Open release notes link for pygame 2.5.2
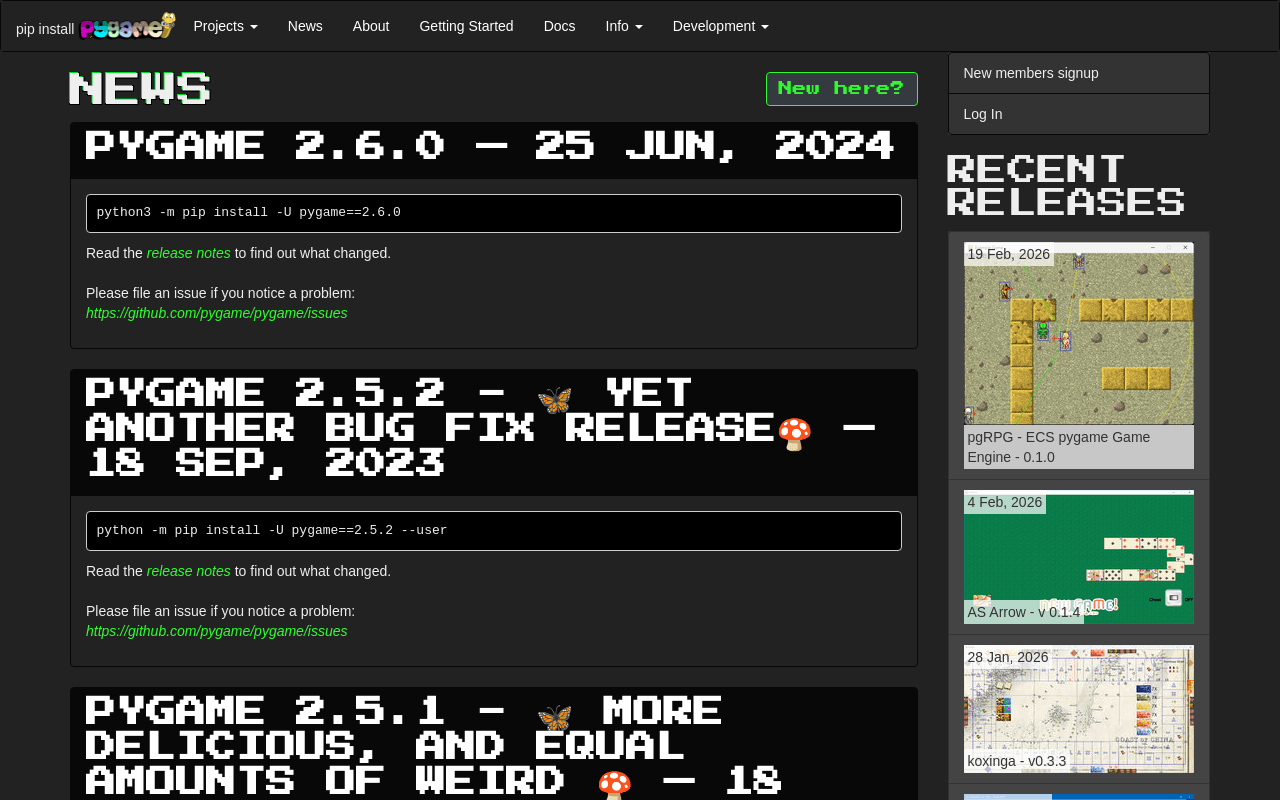Viewport: 1280px width, 800px height. (x=188, y=571)
